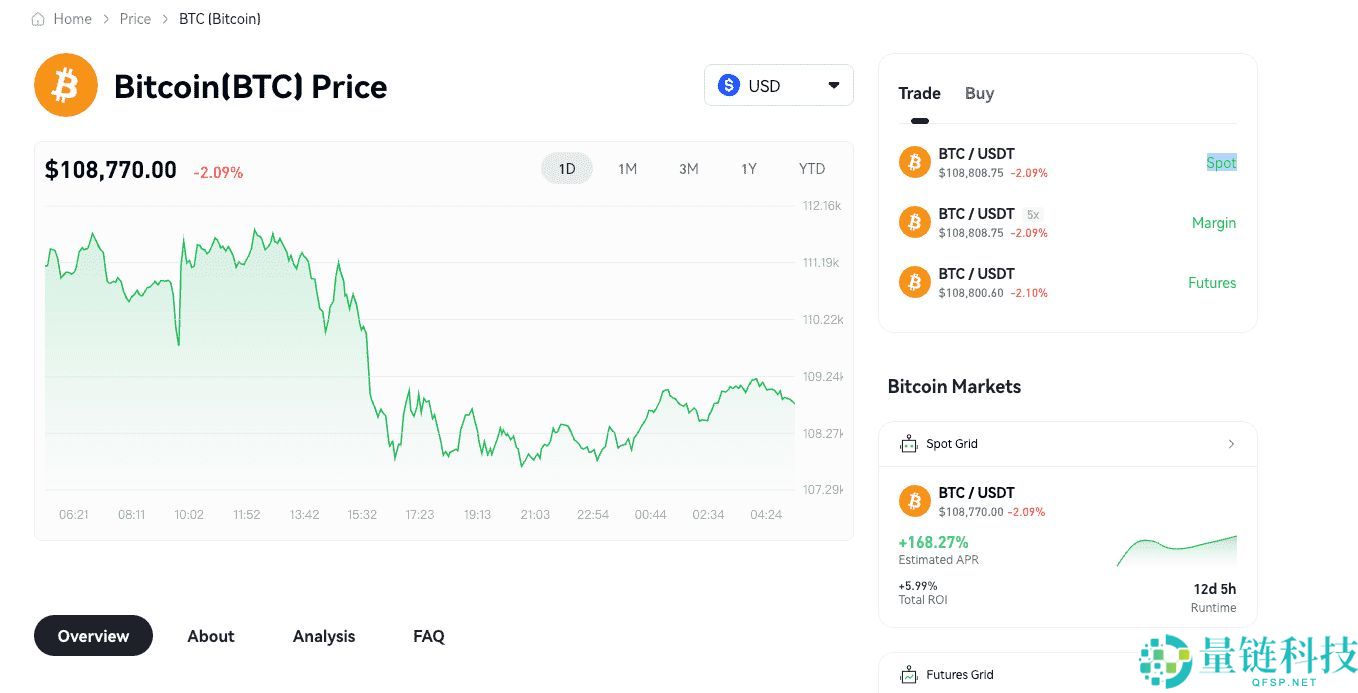
Task: Click the BTC/USDT sparkline in the Spot Grid card
Action: (x=1176, y=550)
